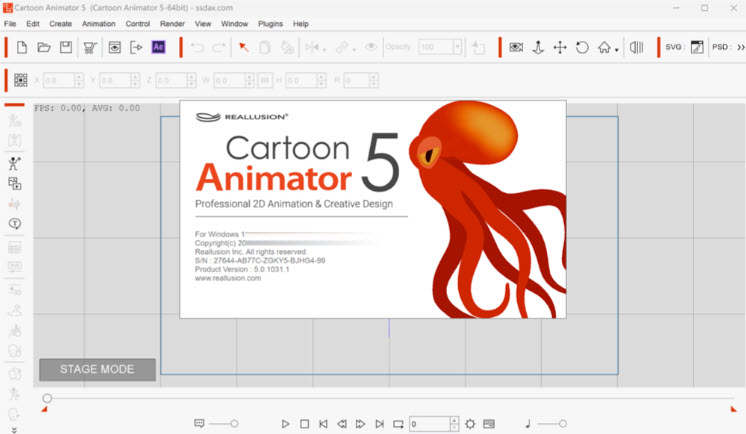The height and width of the screenshot is (434, 746).
Task: Select the arrow selection tool
Action: (x=243, y=47)
